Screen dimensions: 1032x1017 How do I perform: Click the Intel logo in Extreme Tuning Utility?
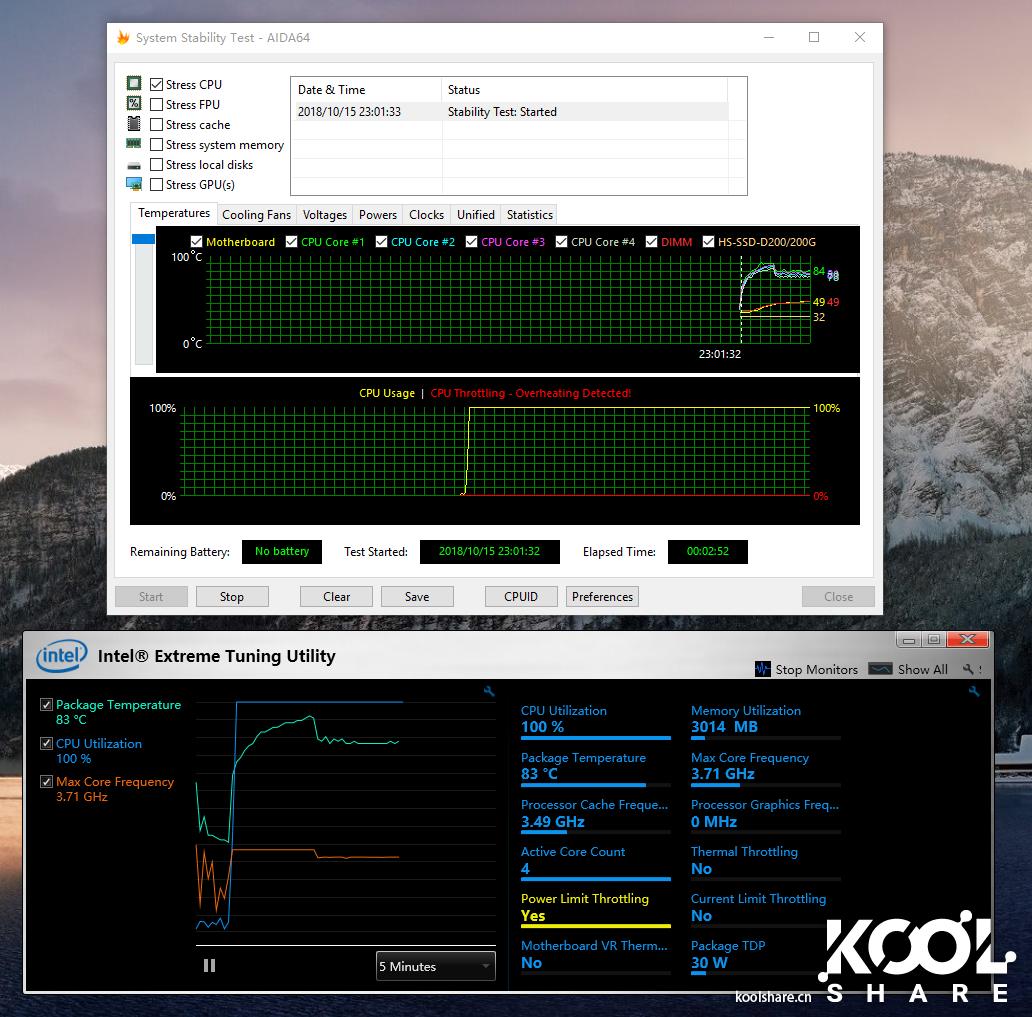tap(61, 656)
